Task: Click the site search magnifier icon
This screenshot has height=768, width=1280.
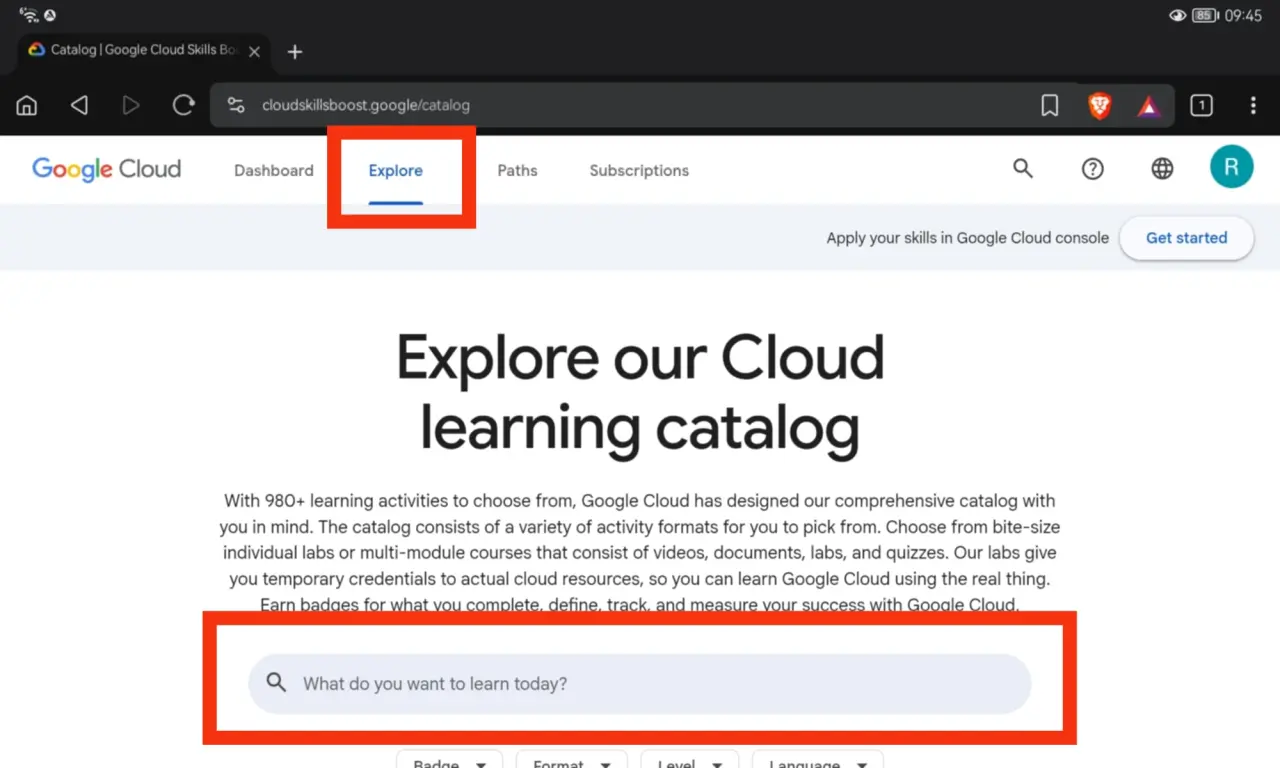Action: tap(1022, 168)
